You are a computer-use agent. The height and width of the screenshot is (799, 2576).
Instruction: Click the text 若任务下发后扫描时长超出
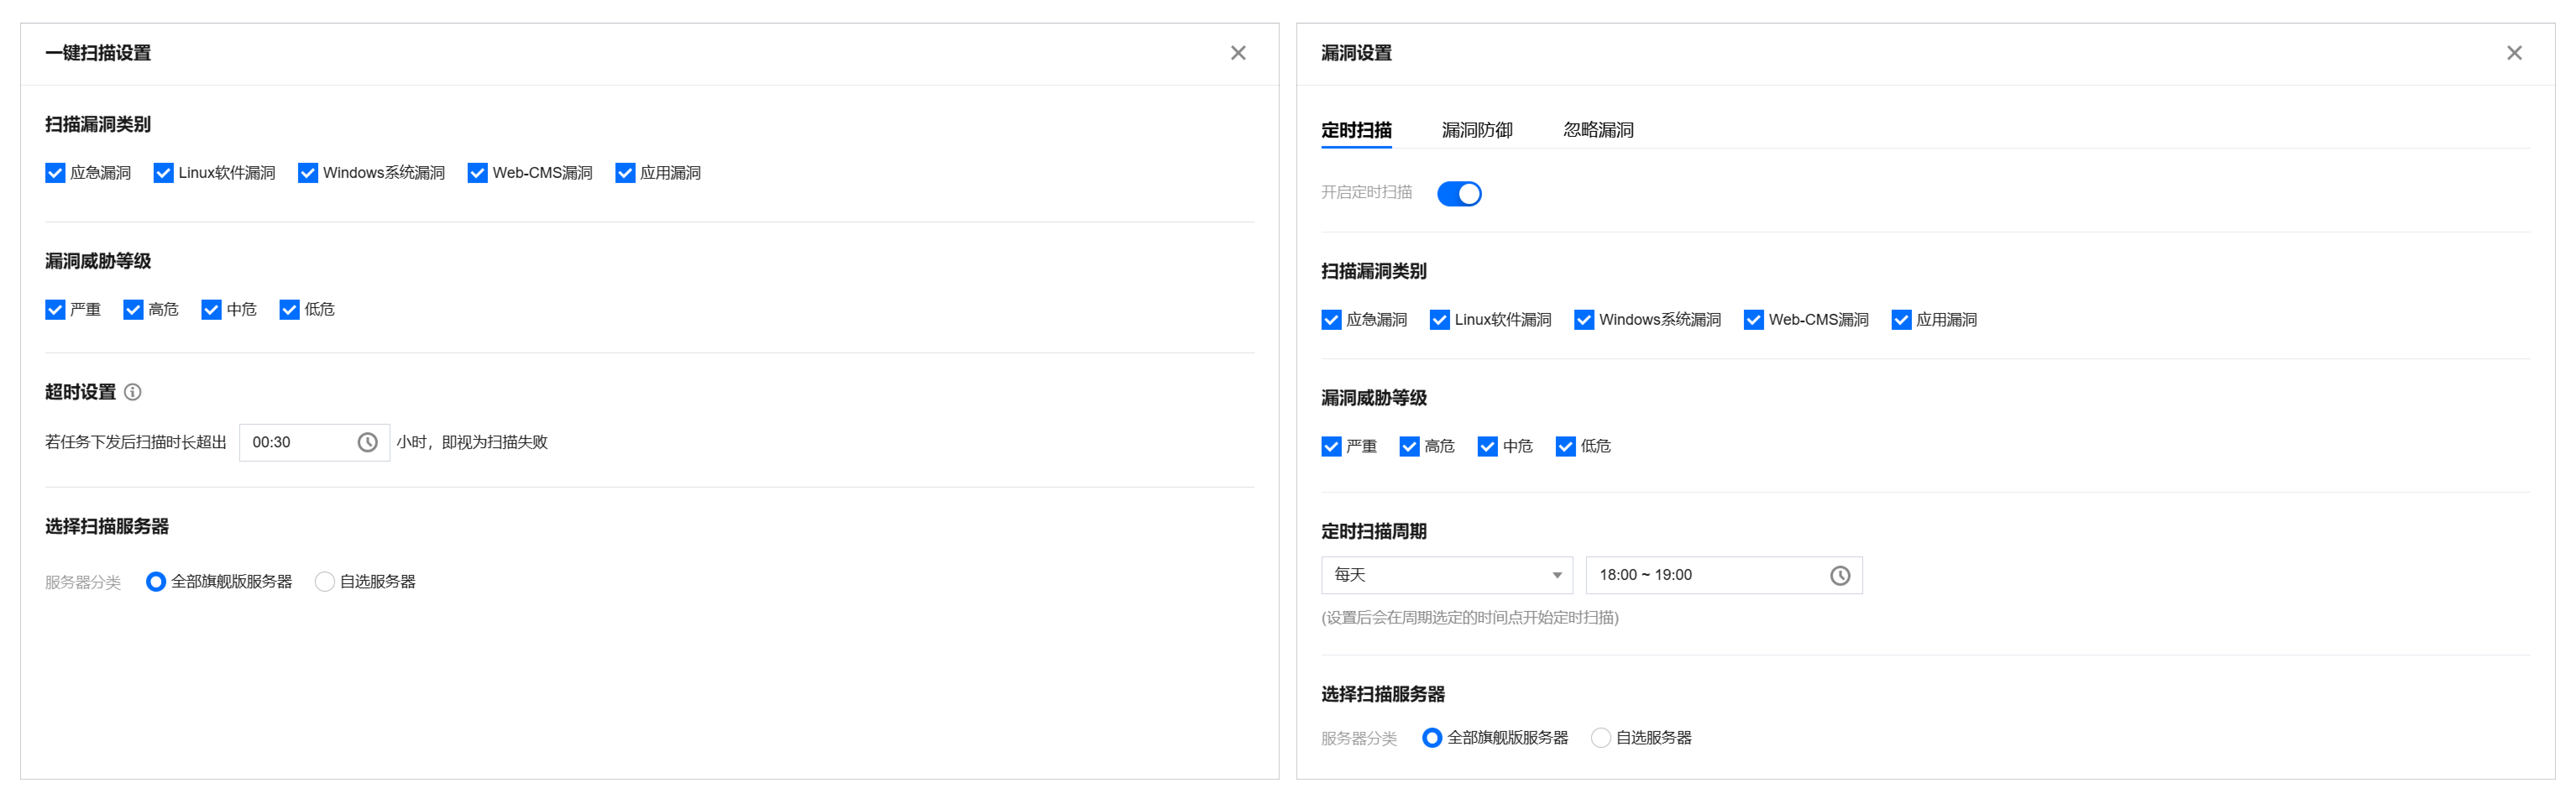click(136, 442)
